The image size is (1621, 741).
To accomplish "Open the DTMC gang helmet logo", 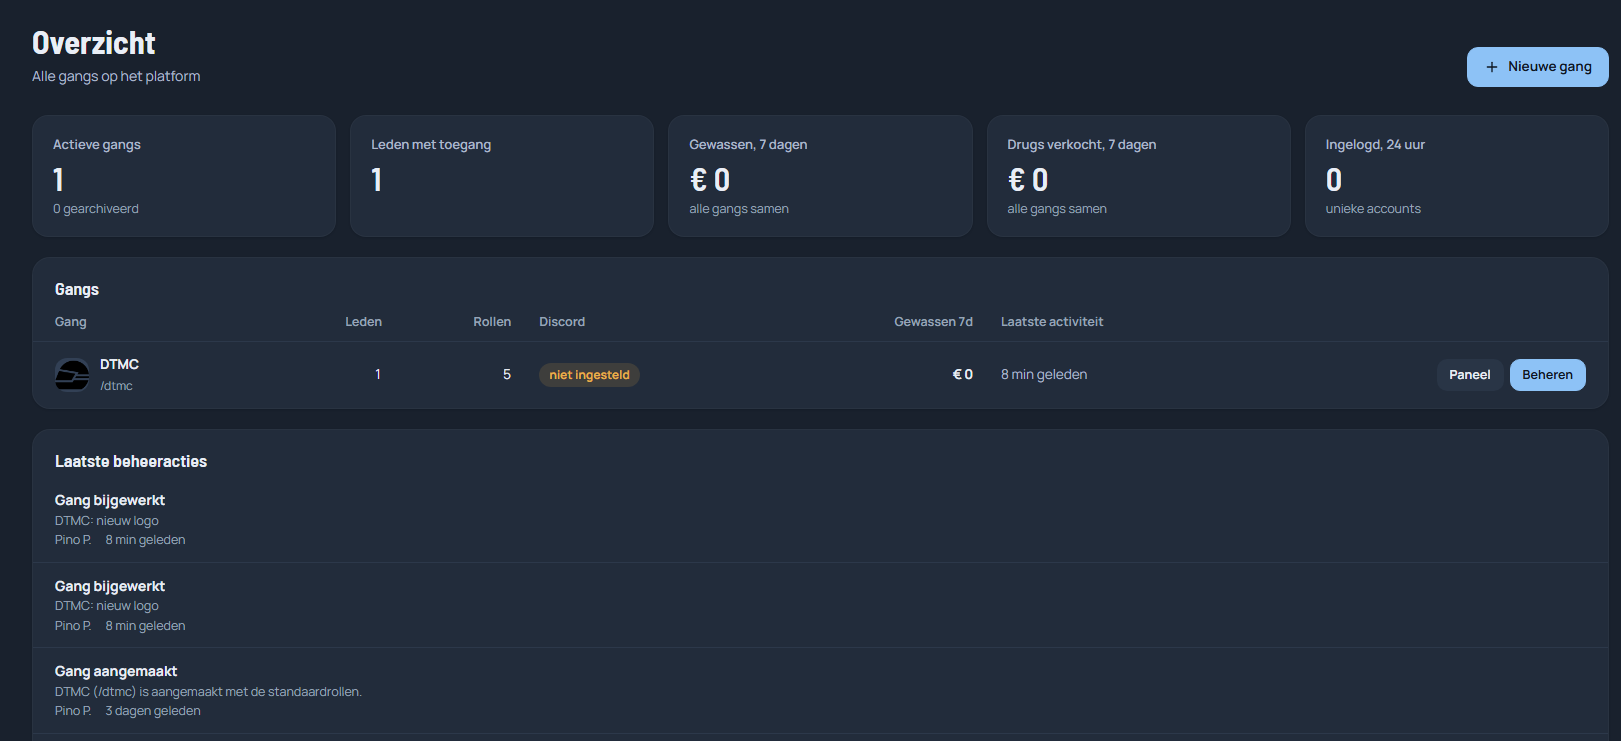I will coord(72,375).
